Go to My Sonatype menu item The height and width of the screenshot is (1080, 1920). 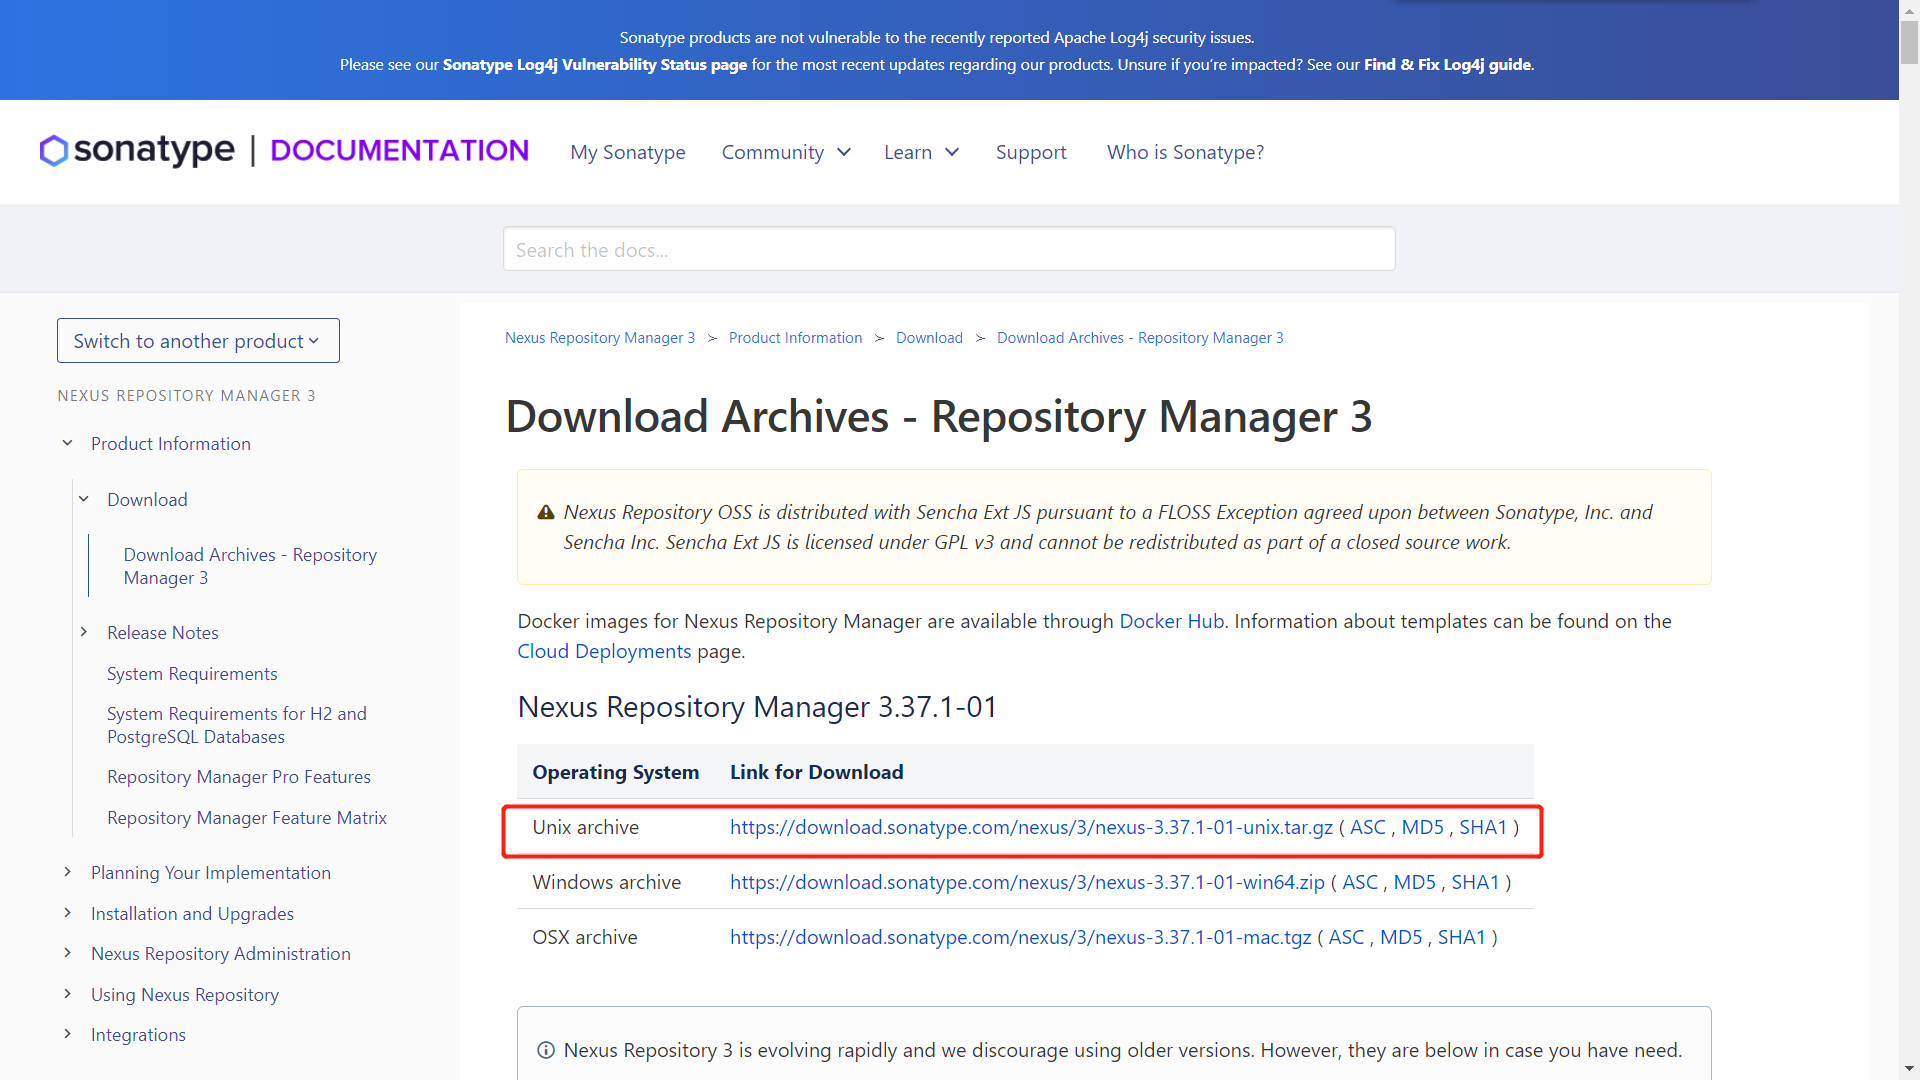(x=628, y=152)
